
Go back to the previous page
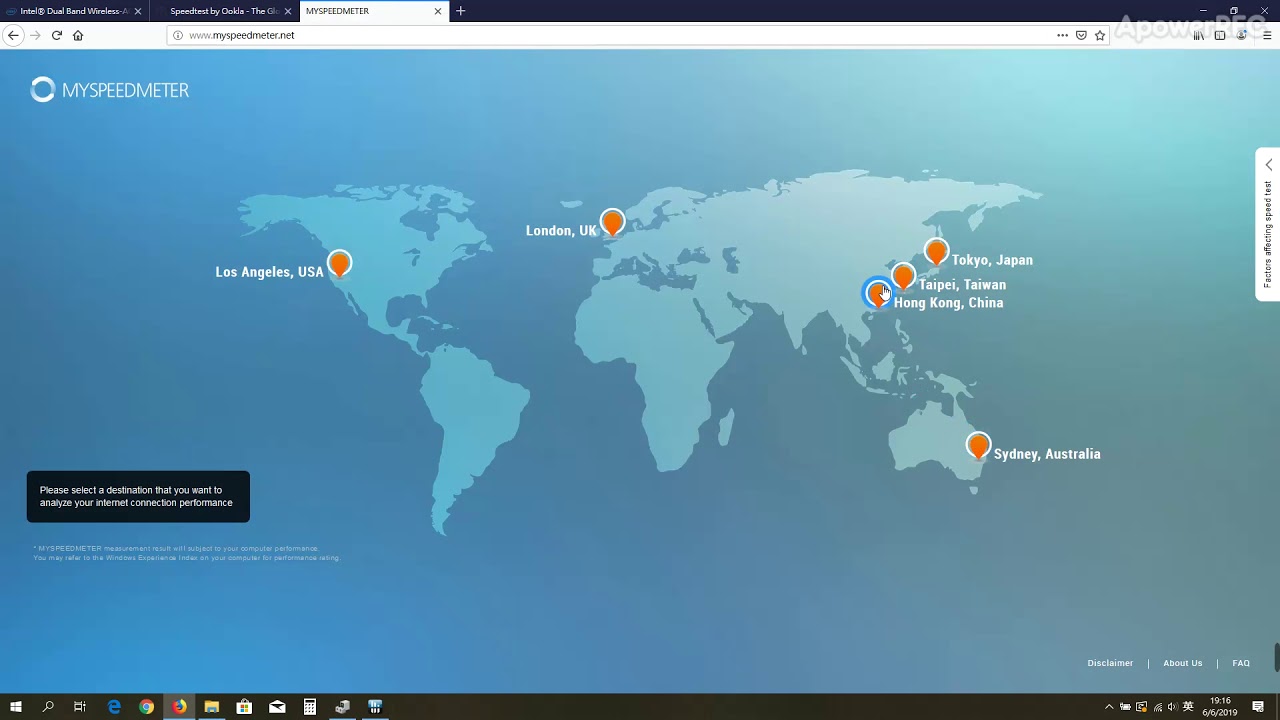tap(13, 35)
